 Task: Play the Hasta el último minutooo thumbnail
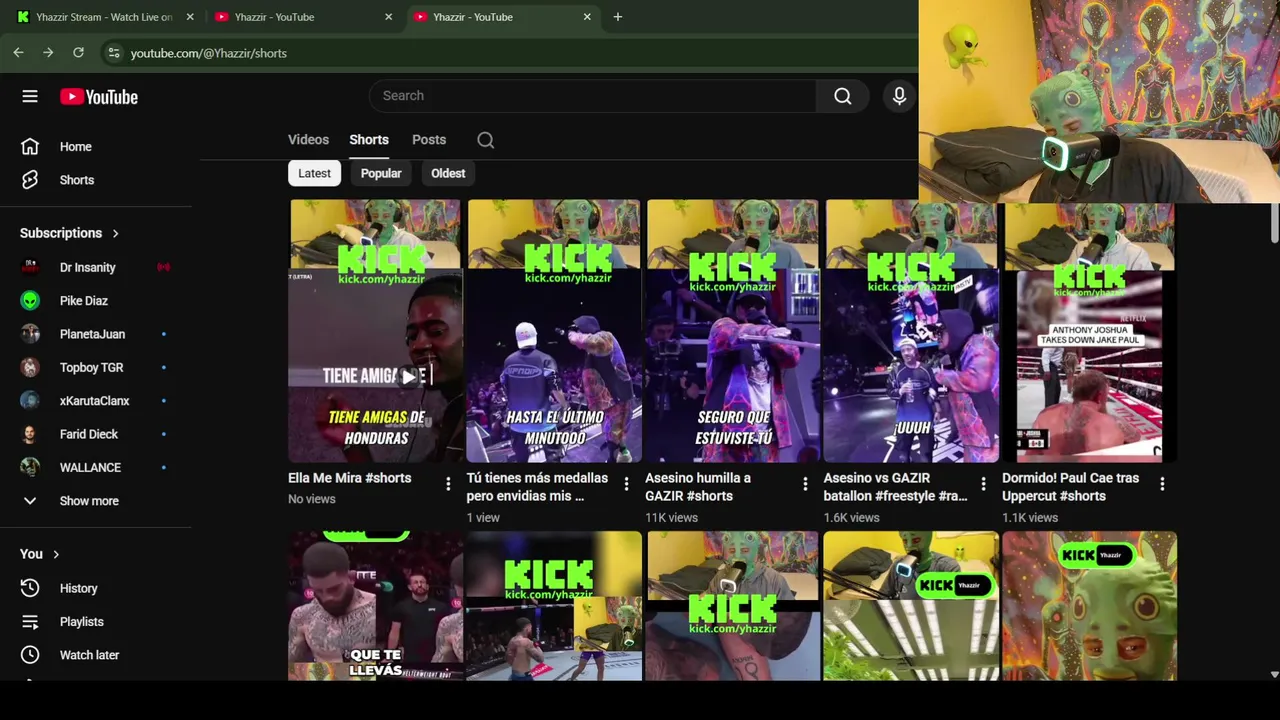(554, 331)
